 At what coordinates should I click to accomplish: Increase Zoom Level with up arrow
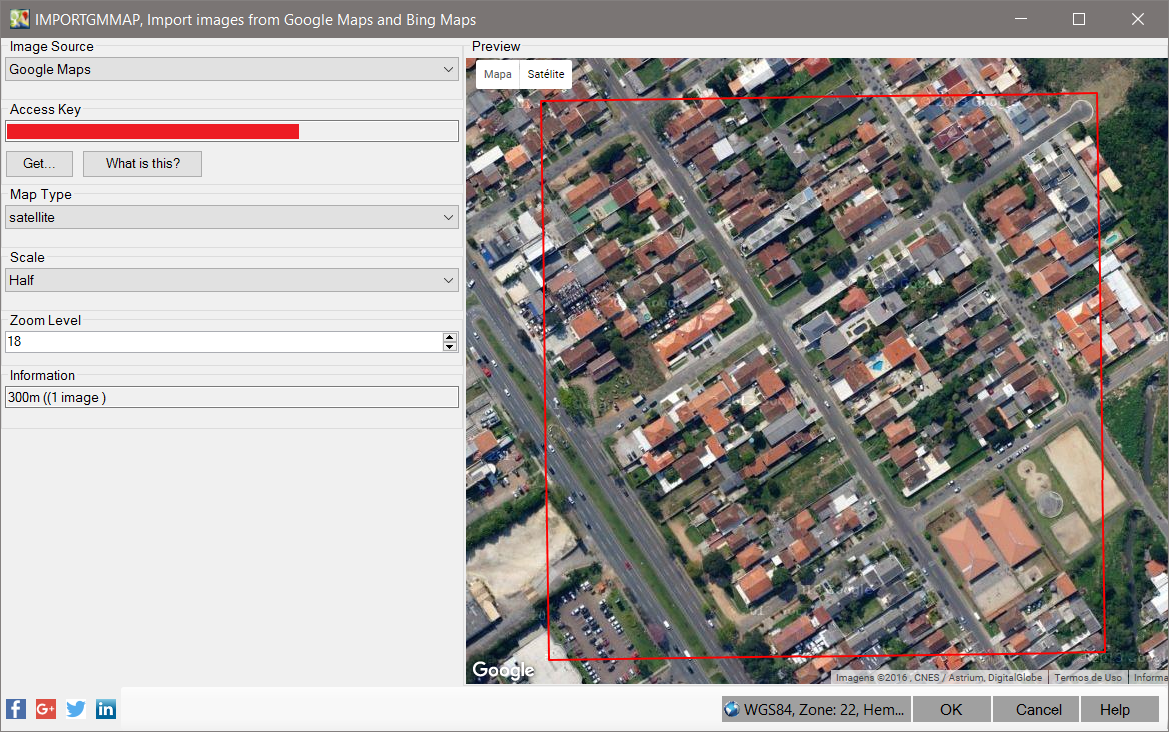point(450,337)
